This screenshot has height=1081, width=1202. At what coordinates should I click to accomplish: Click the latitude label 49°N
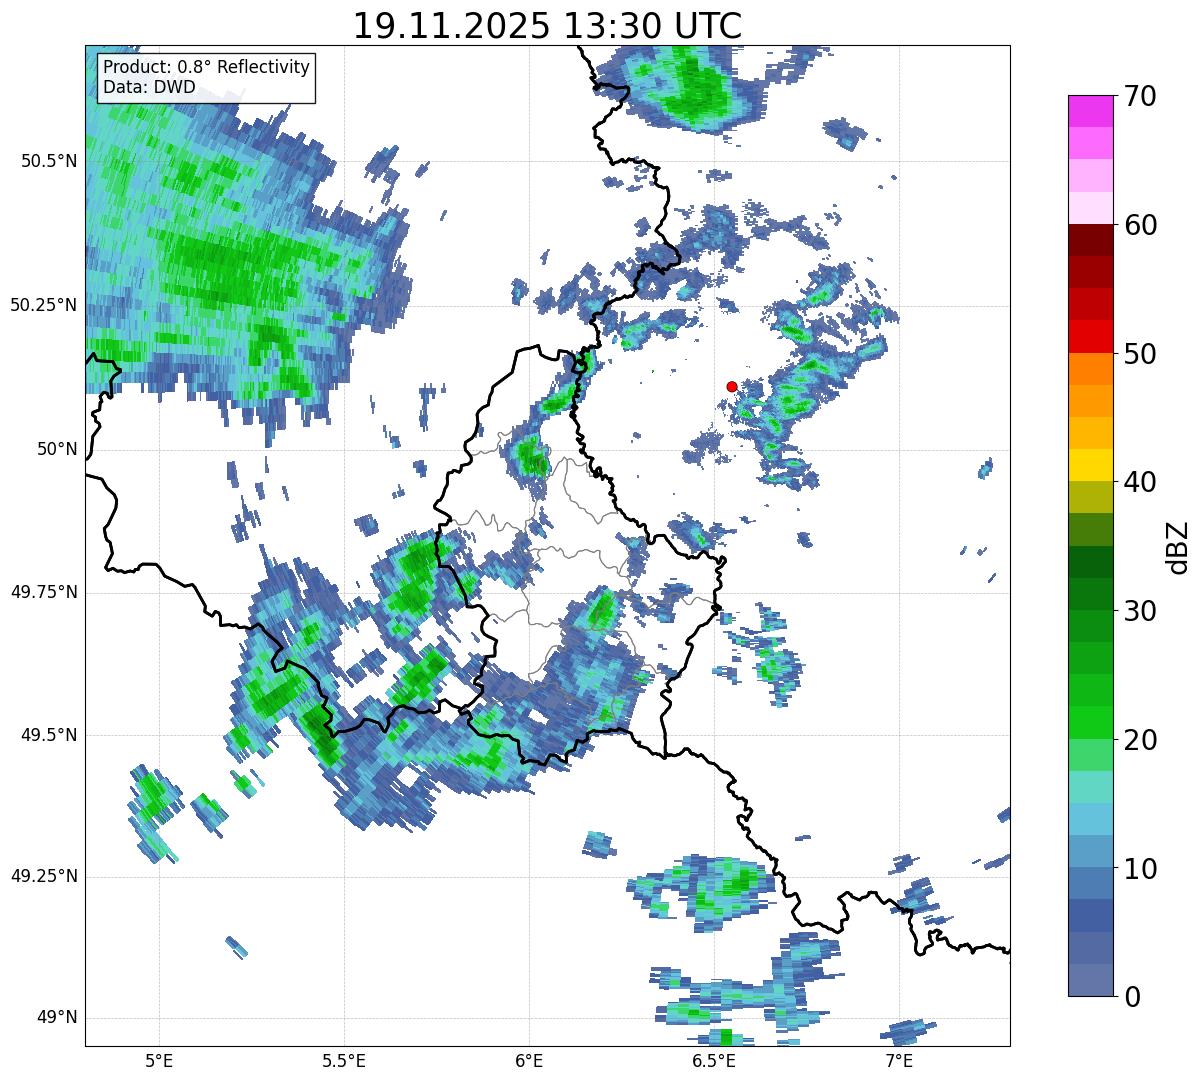point(56,1018)
